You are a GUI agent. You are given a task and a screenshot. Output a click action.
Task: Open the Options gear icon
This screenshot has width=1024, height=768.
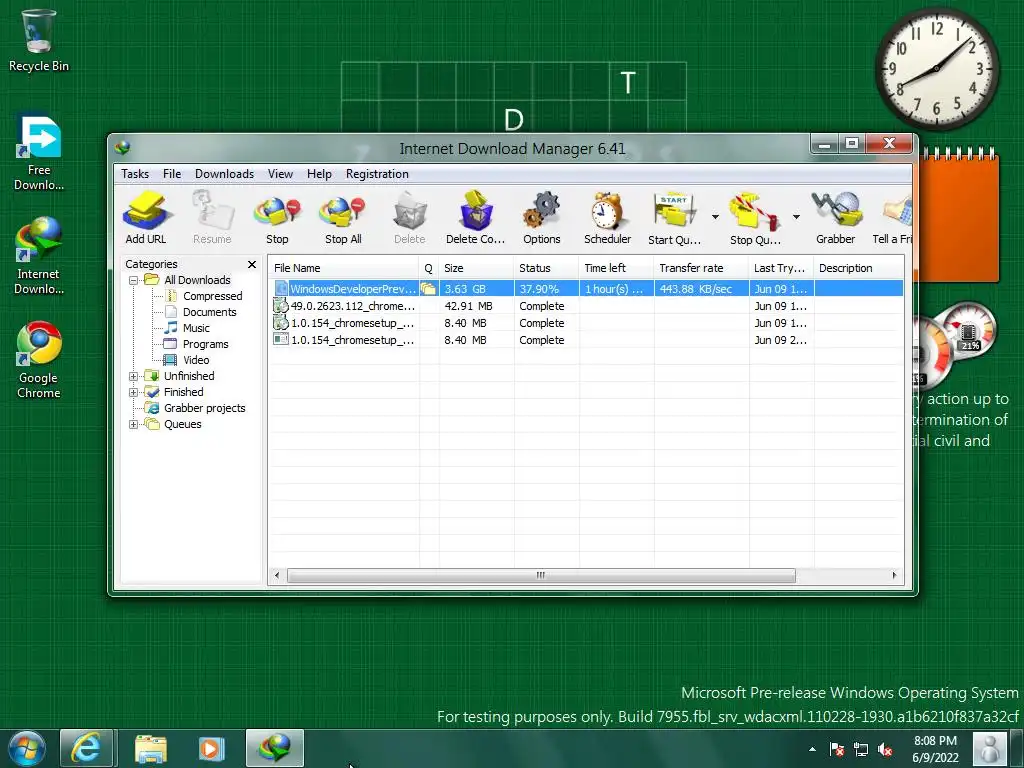[x=541, y=218]
